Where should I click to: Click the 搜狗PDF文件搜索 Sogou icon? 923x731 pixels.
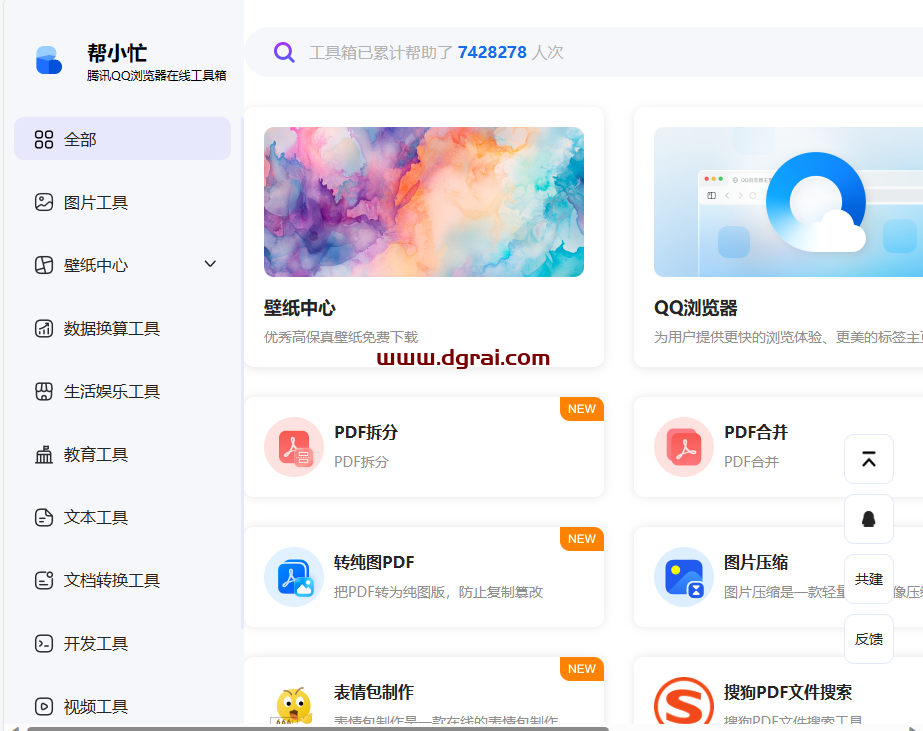(683, 701)
